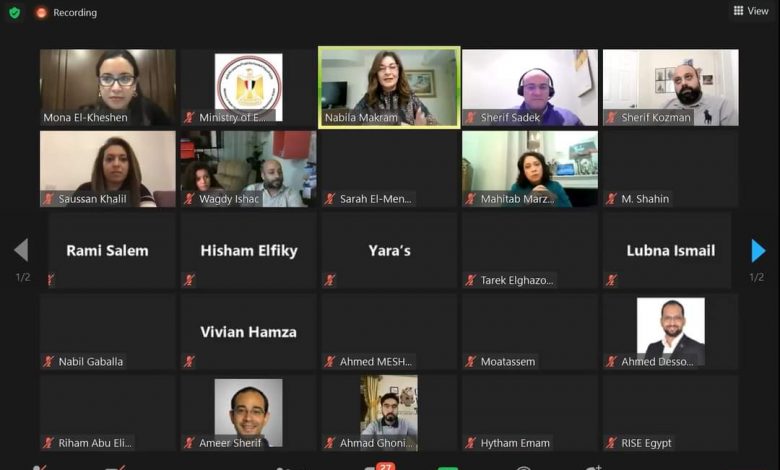Open the View layout menu
780x470 pixels.
pos(751,10)
